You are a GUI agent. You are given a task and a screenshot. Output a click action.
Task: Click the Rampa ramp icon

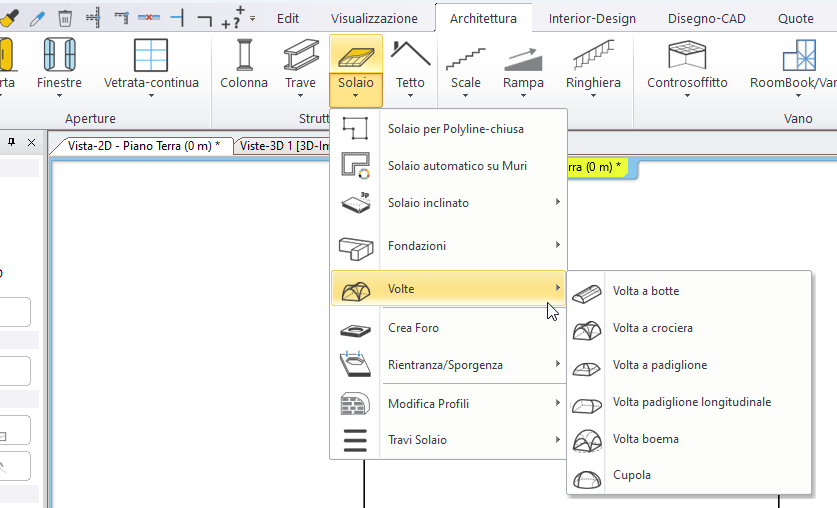coord(523,59)
